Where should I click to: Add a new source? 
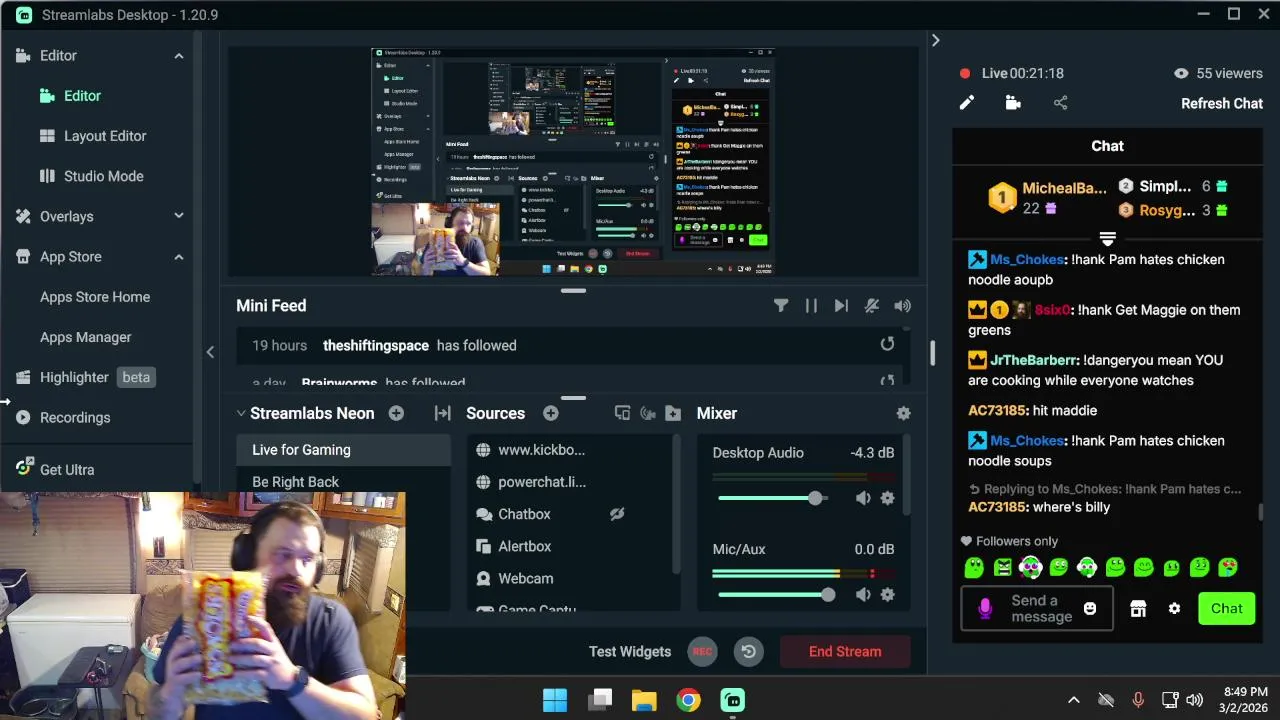[x=551, y=413]
